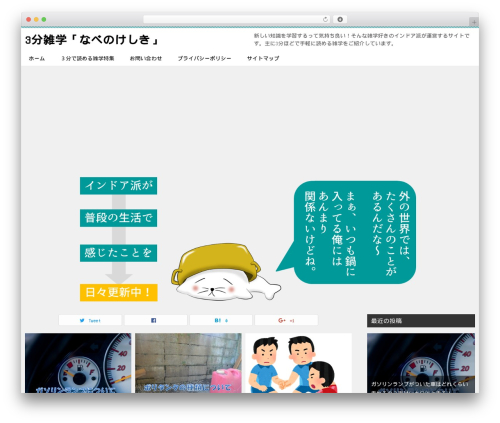Click the green maximize window dot
This screenshot has height=423, width=500.
point(44,20)
